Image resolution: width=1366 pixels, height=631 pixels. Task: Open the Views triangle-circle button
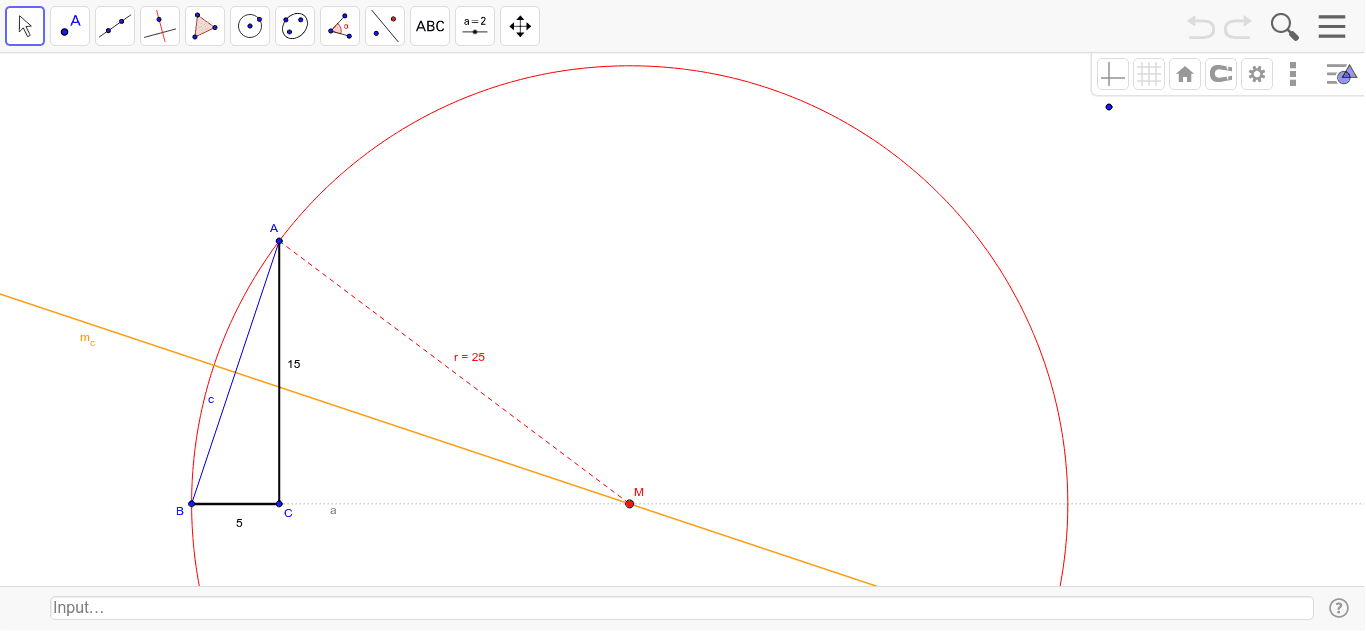click(1341, 74)
